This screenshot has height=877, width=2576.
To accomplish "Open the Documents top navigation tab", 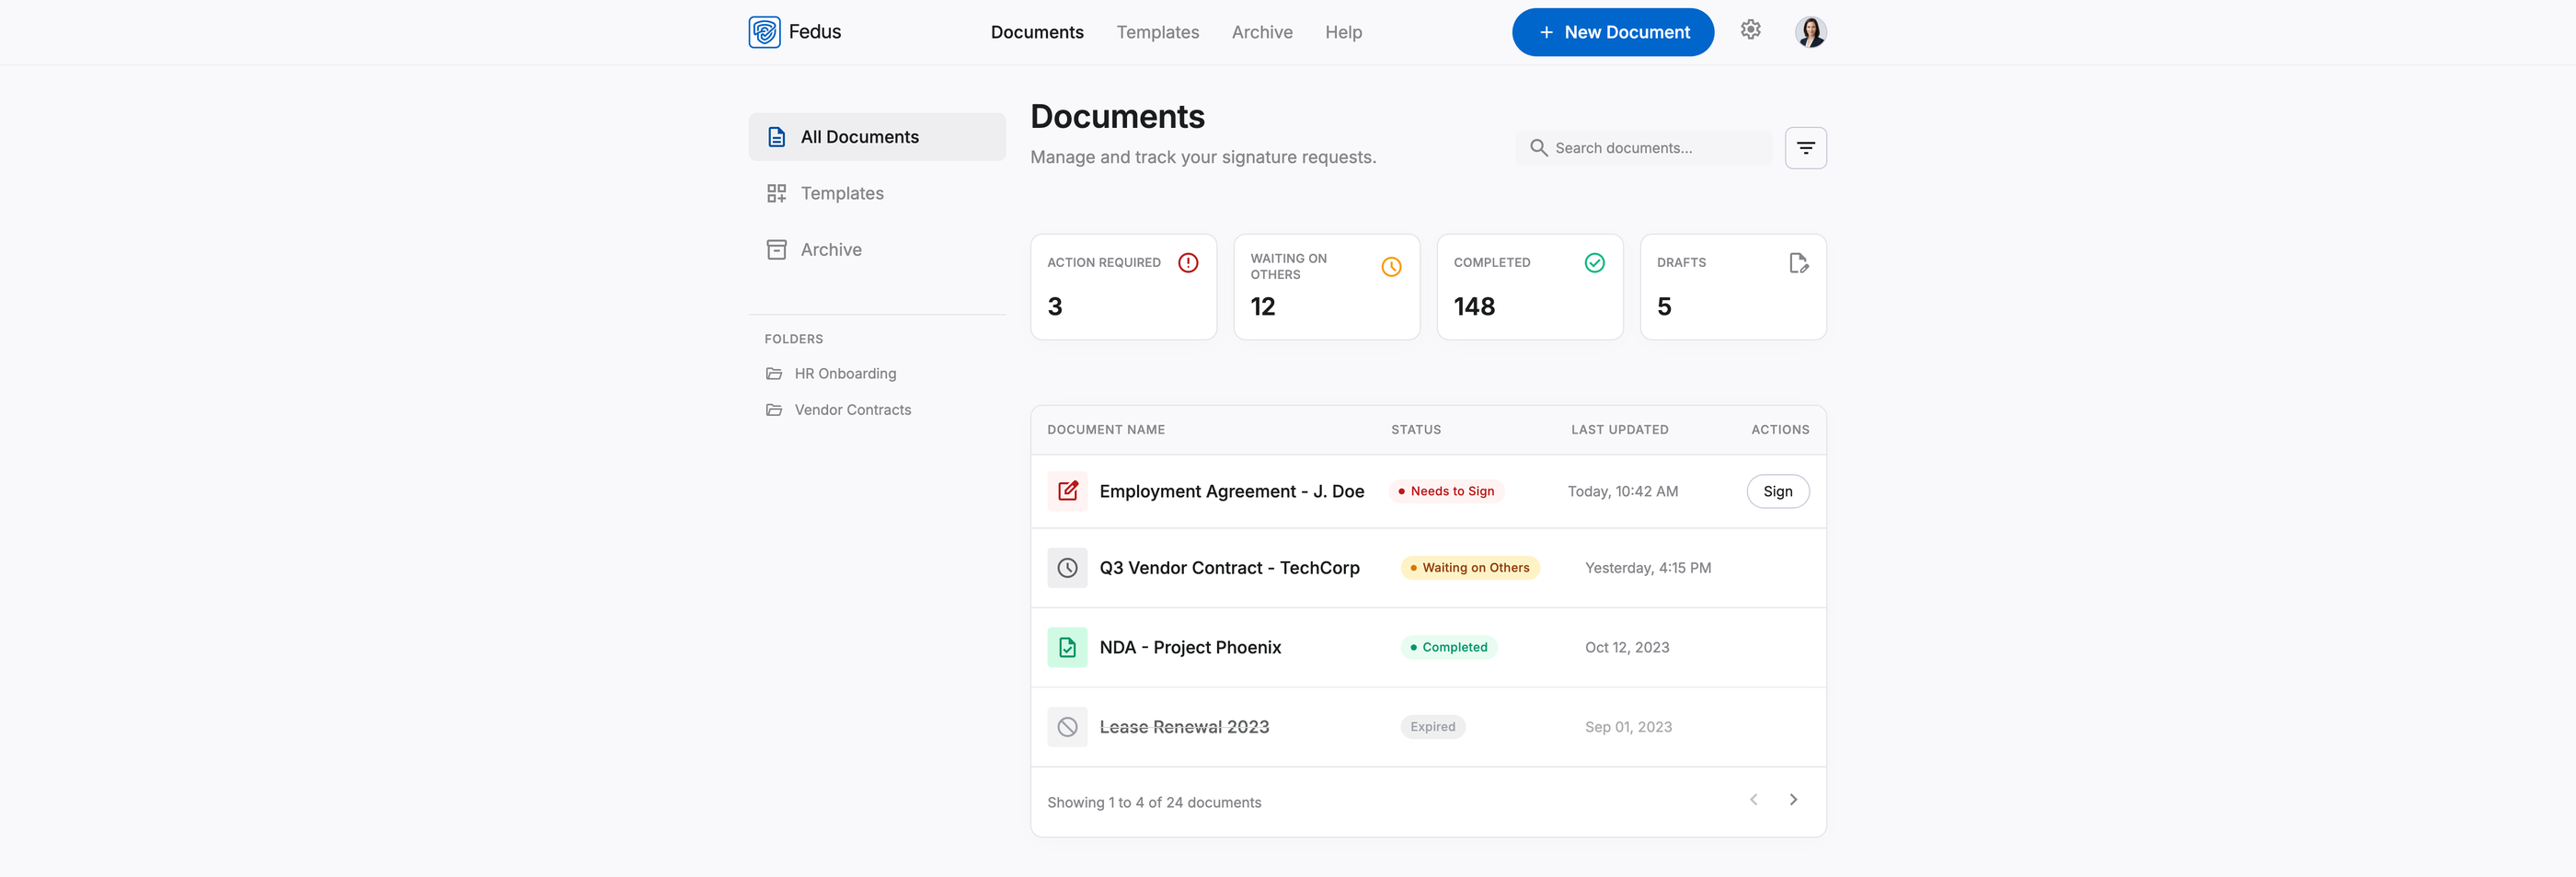I will (x=1037, y=32).
